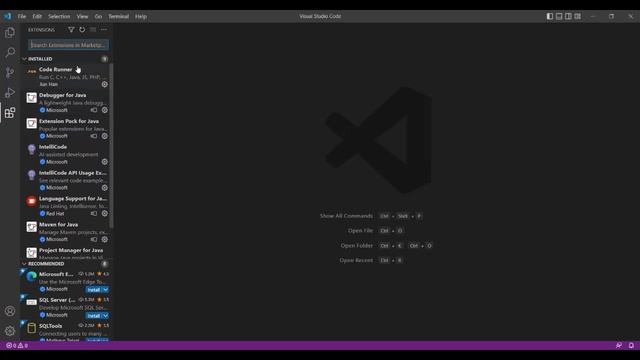Open the File menu
The width and height of the screenshot is (640, 360).
(x=22, y=16)
